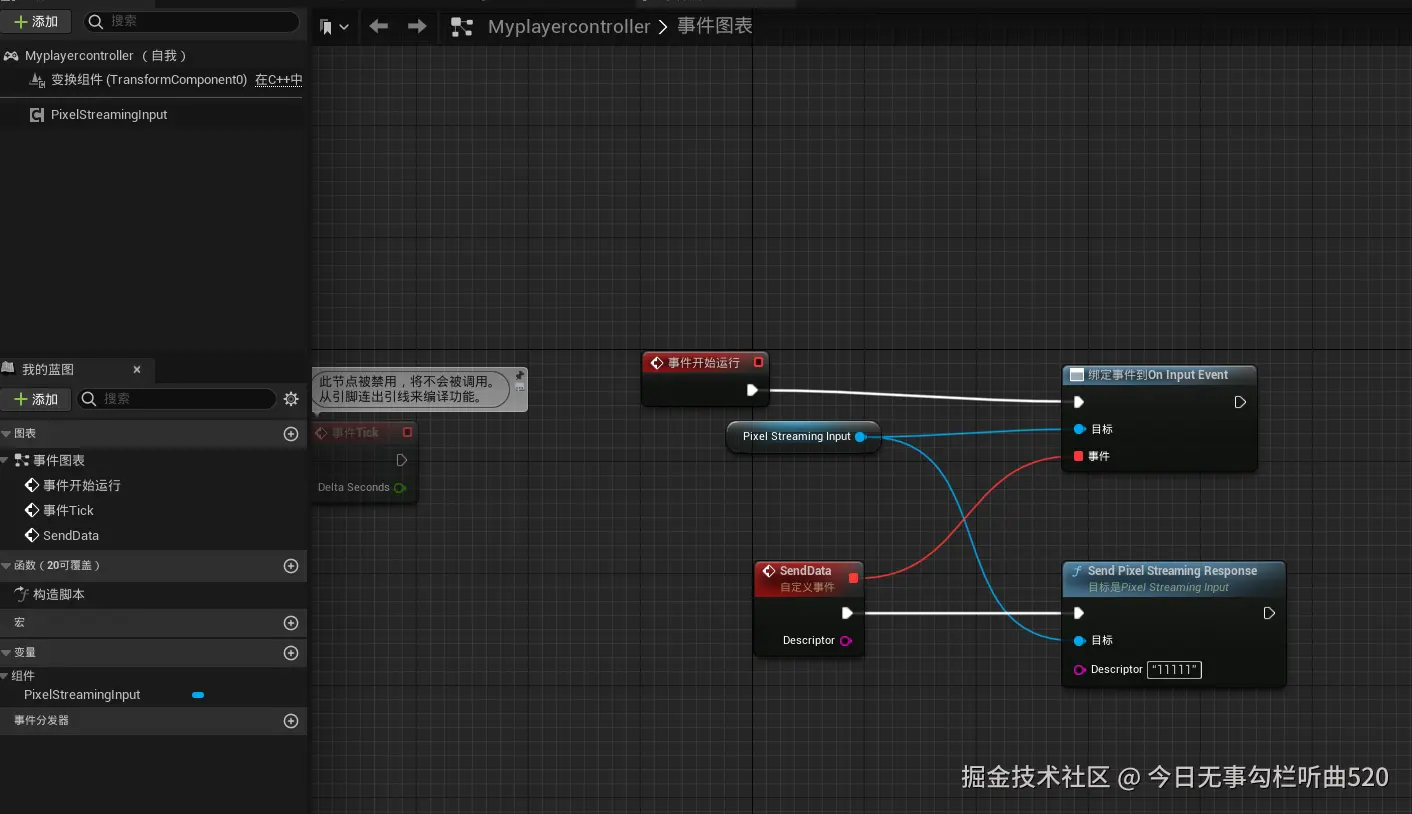The width and height of the screenshot is (1412, 814).
Task: Click the SendData red delegate output pin
Action: tap(853, 578)
